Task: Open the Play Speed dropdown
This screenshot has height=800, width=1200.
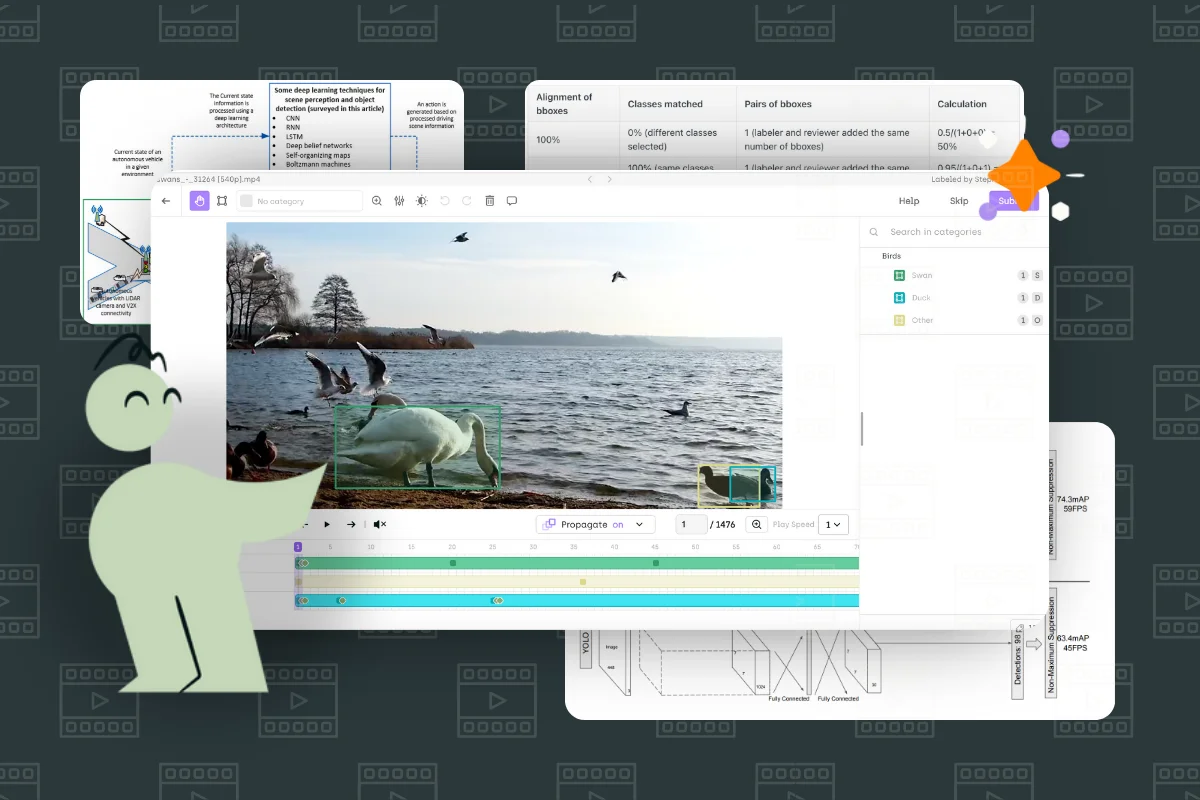Action: (833, 524)
